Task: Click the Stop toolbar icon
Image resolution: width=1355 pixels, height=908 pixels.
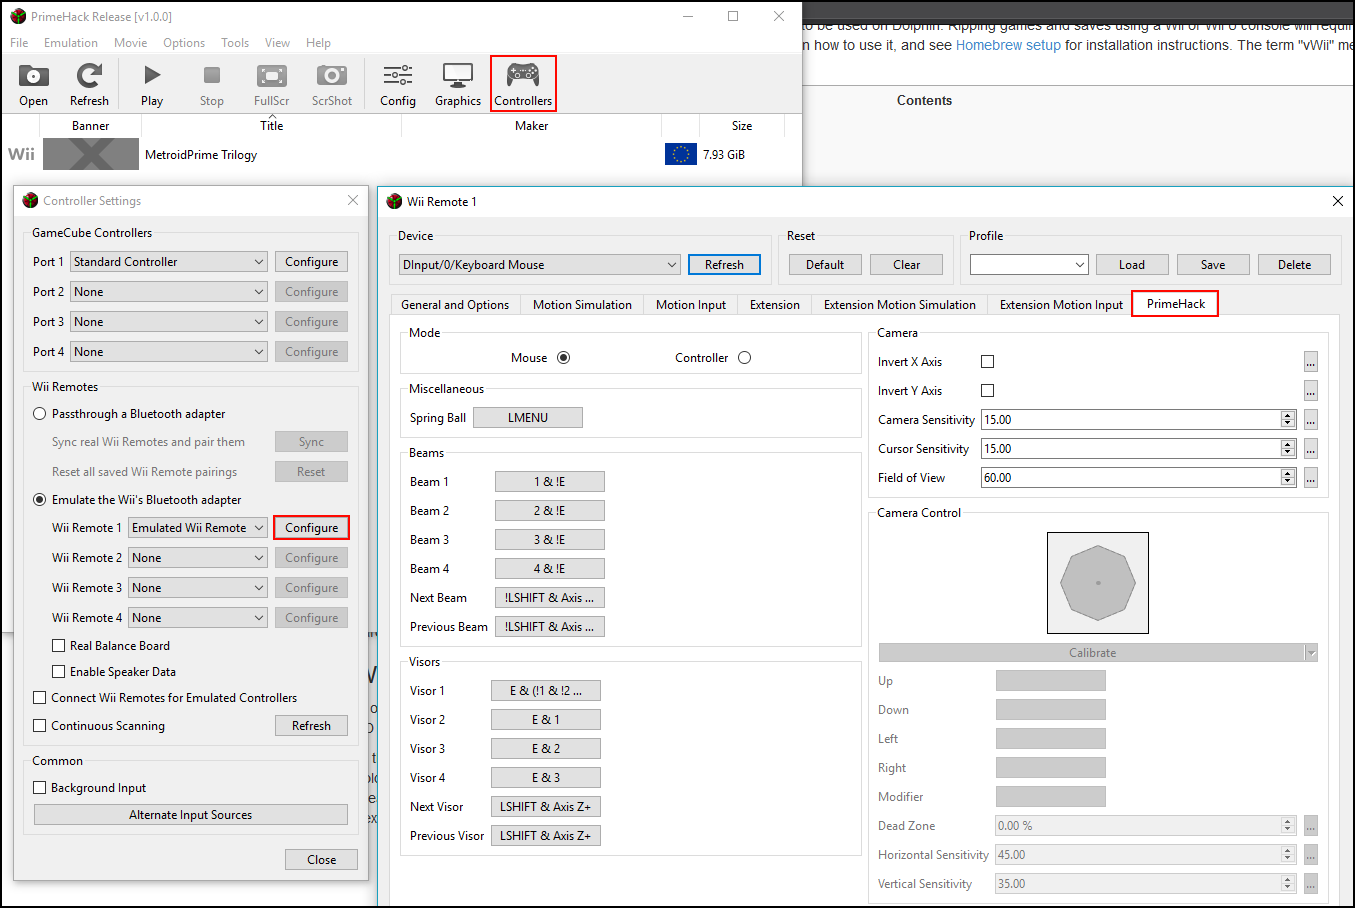Action: point(212,84)
